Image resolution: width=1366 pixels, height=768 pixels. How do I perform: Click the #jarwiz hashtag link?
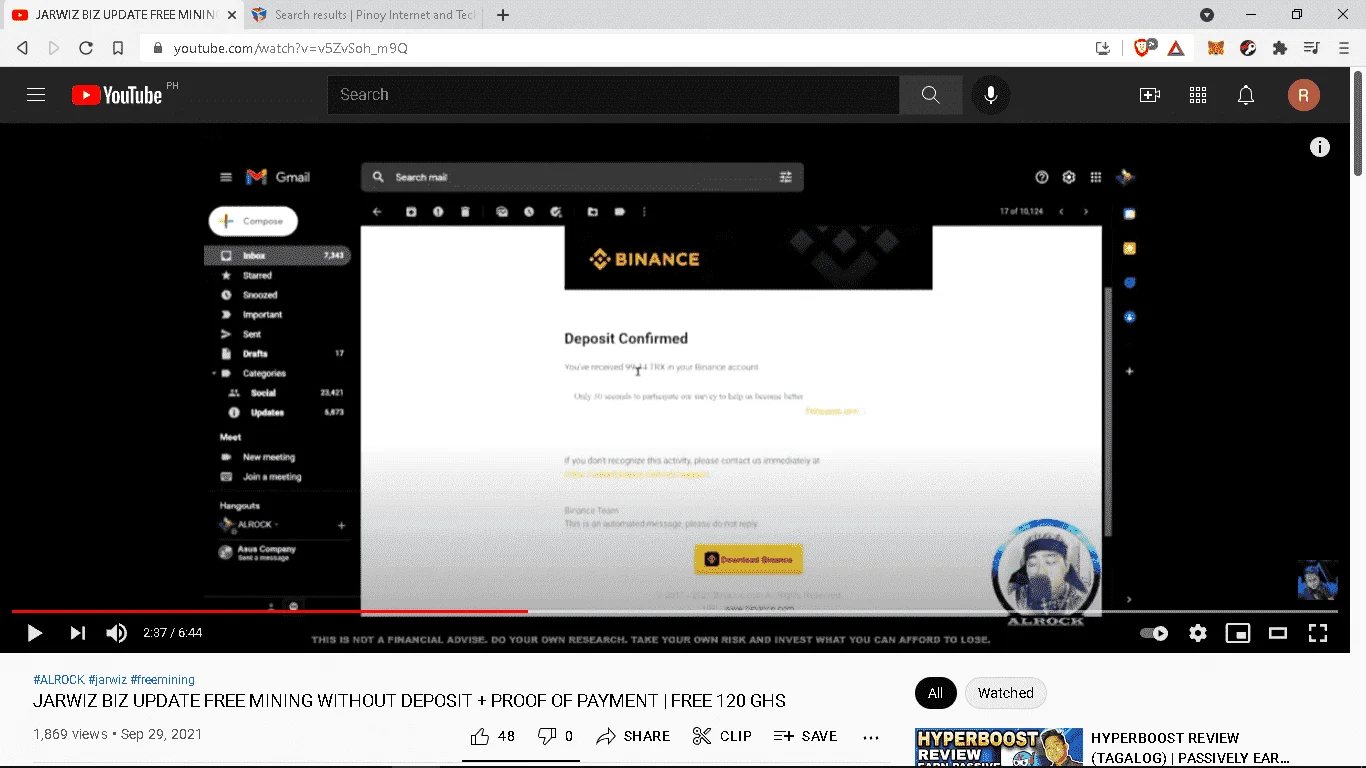click(x=108, y=680)
